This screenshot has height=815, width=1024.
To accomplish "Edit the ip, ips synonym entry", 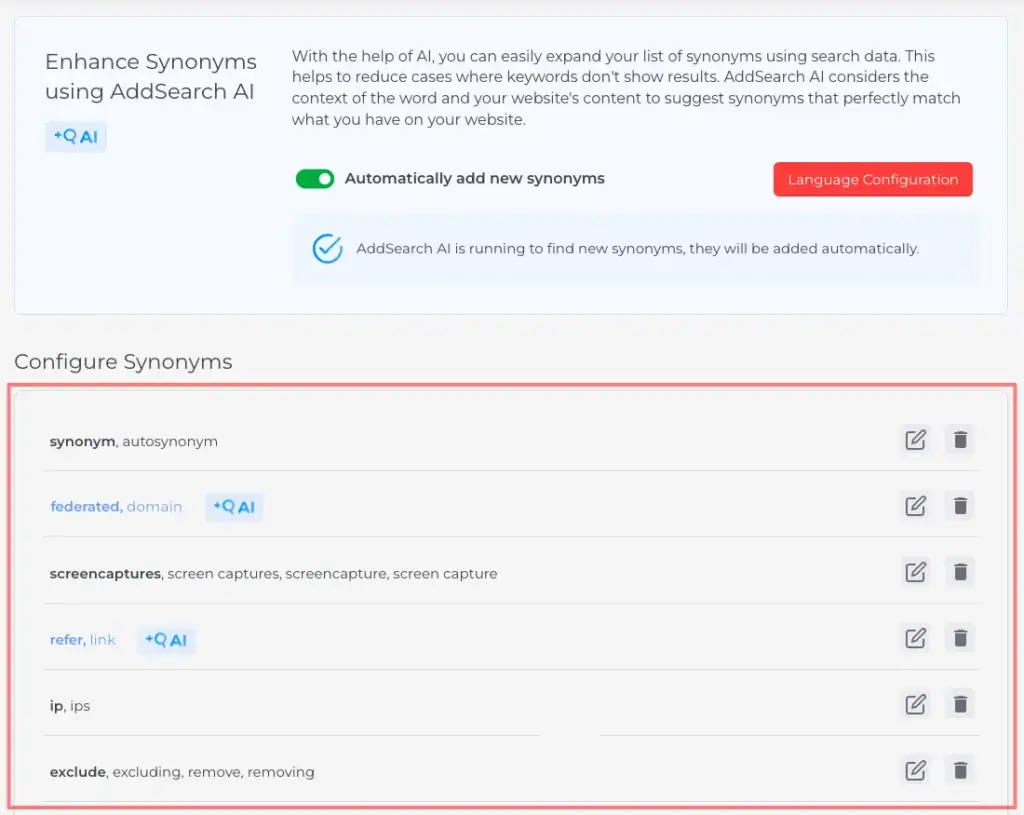I will (915, 704).
